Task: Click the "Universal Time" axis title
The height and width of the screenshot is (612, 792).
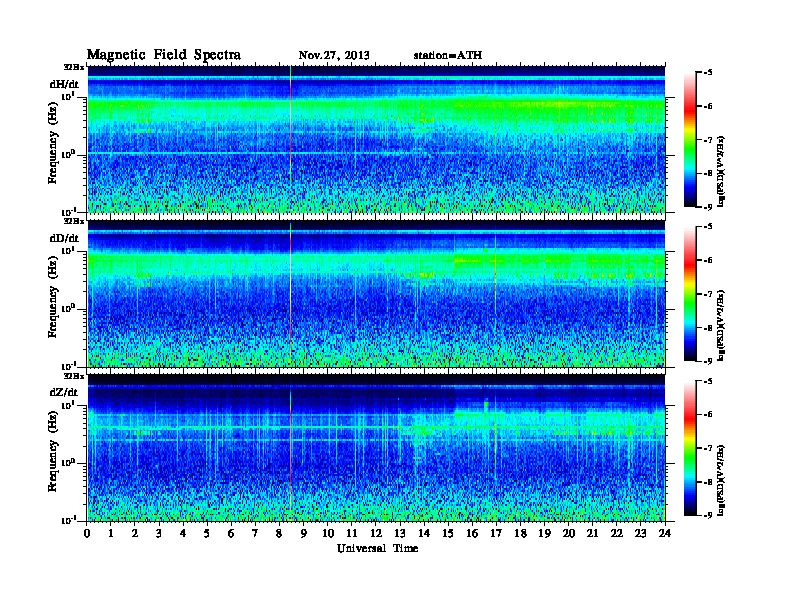Action: (378, 548)
